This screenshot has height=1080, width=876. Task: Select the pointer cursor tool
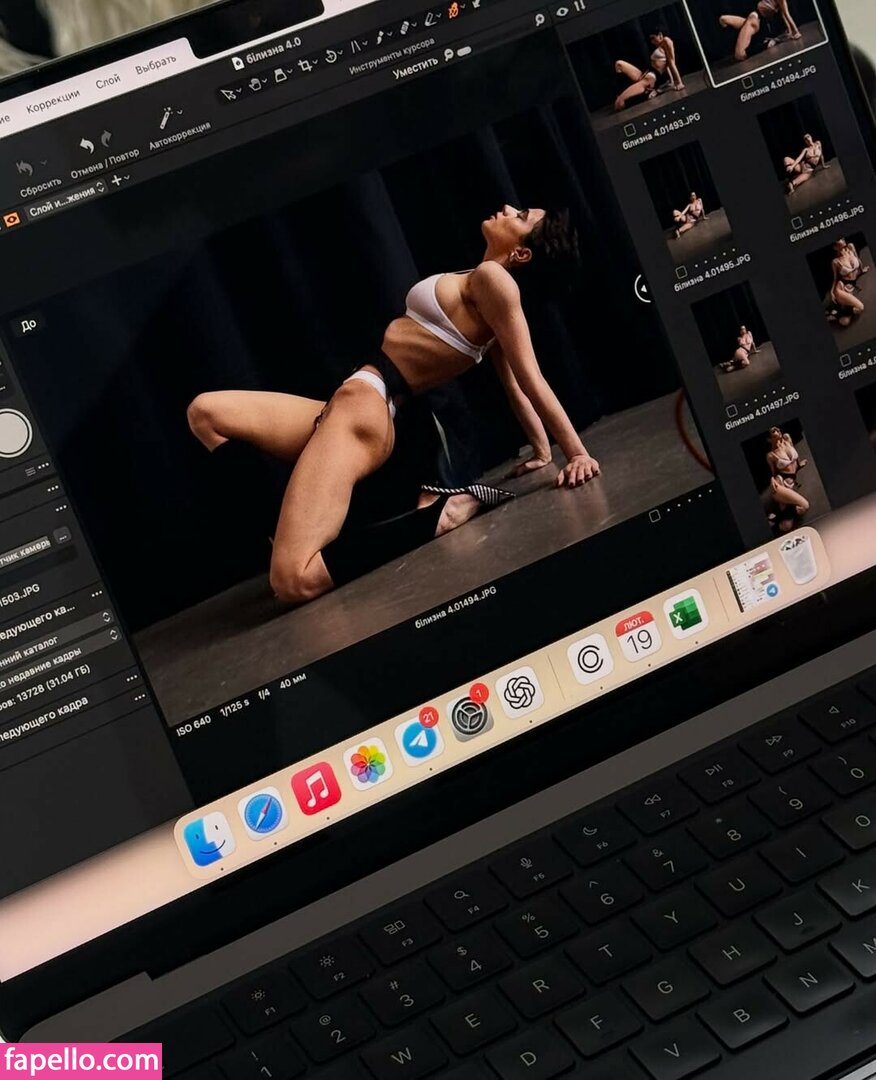(229, 94)
